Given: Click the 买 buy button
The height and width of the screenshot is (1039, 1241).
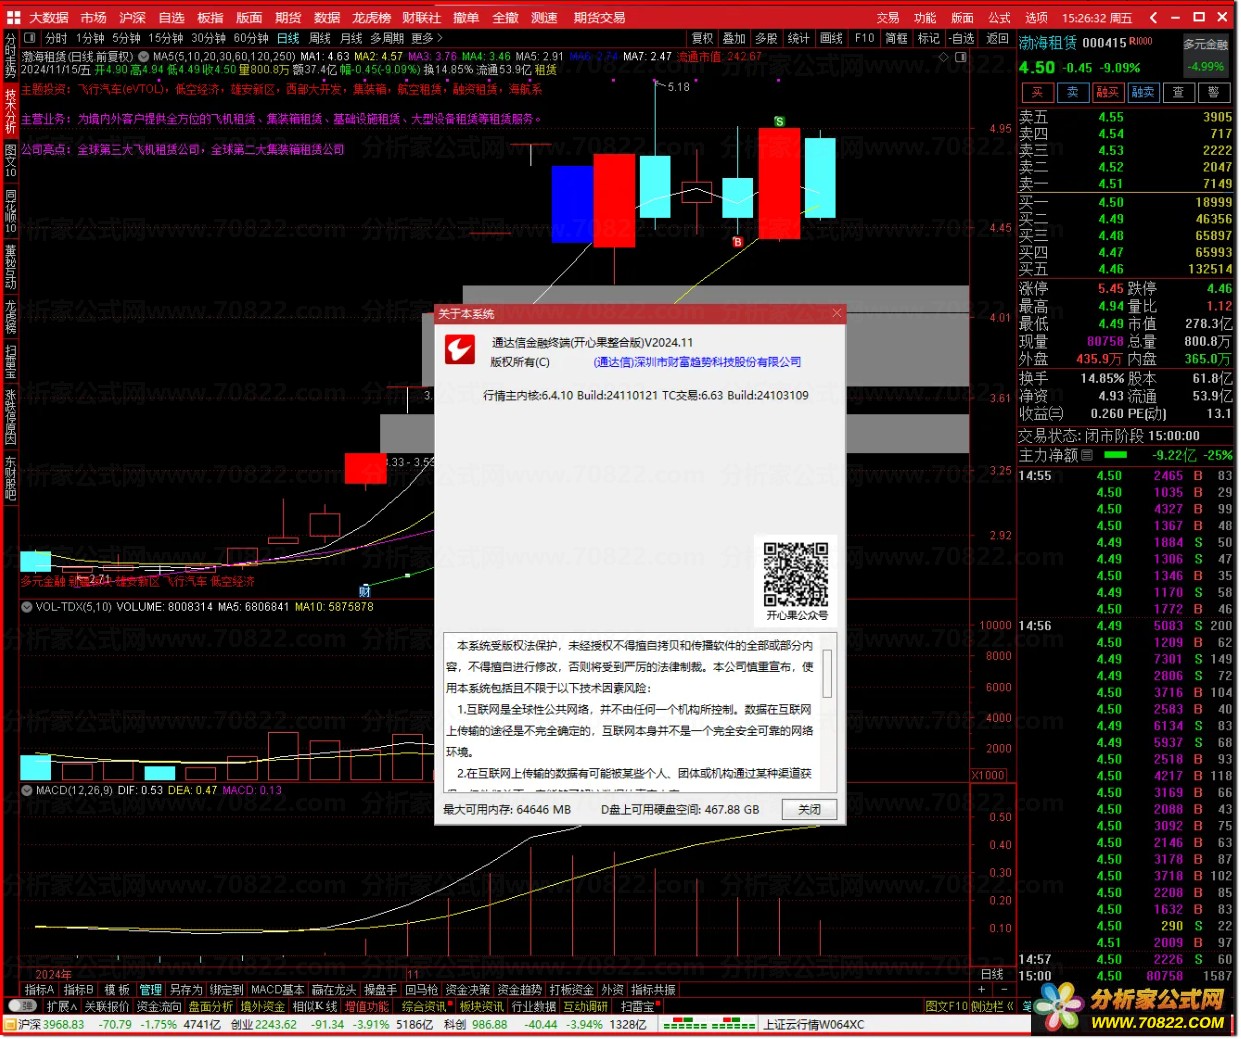Looking at the screenshot, I should pos(1037,92).
